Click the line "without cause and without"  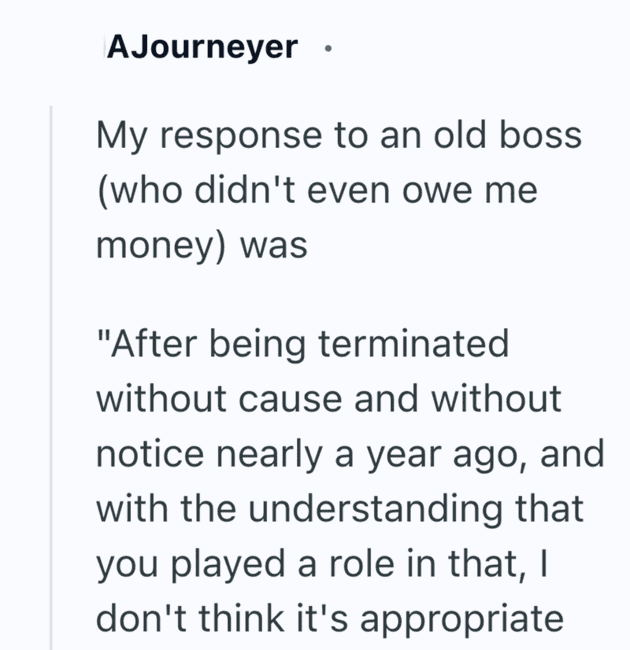(329, 400)
